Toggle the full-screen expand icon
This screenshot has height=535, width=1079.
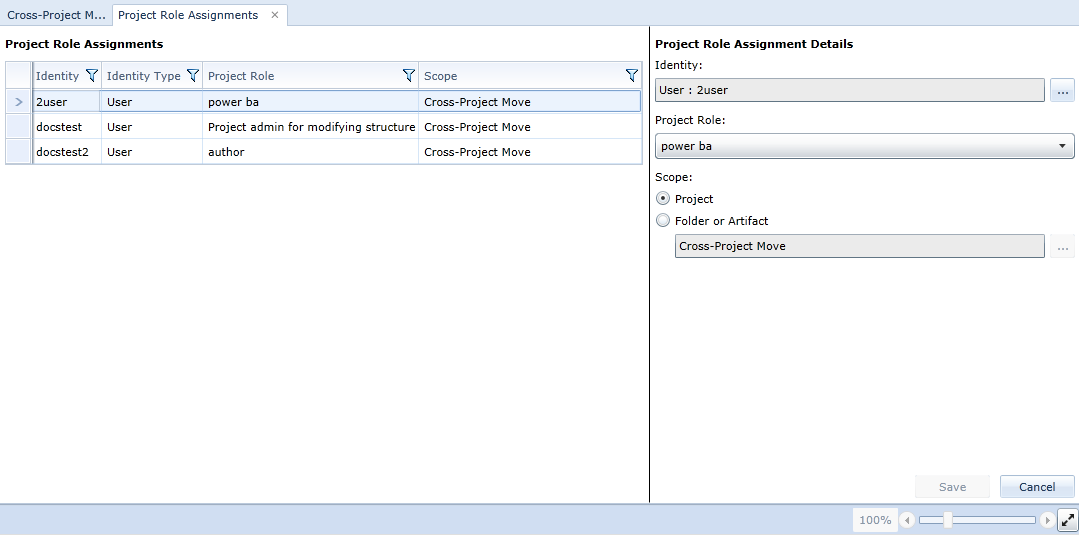[x=1067, y=520]
